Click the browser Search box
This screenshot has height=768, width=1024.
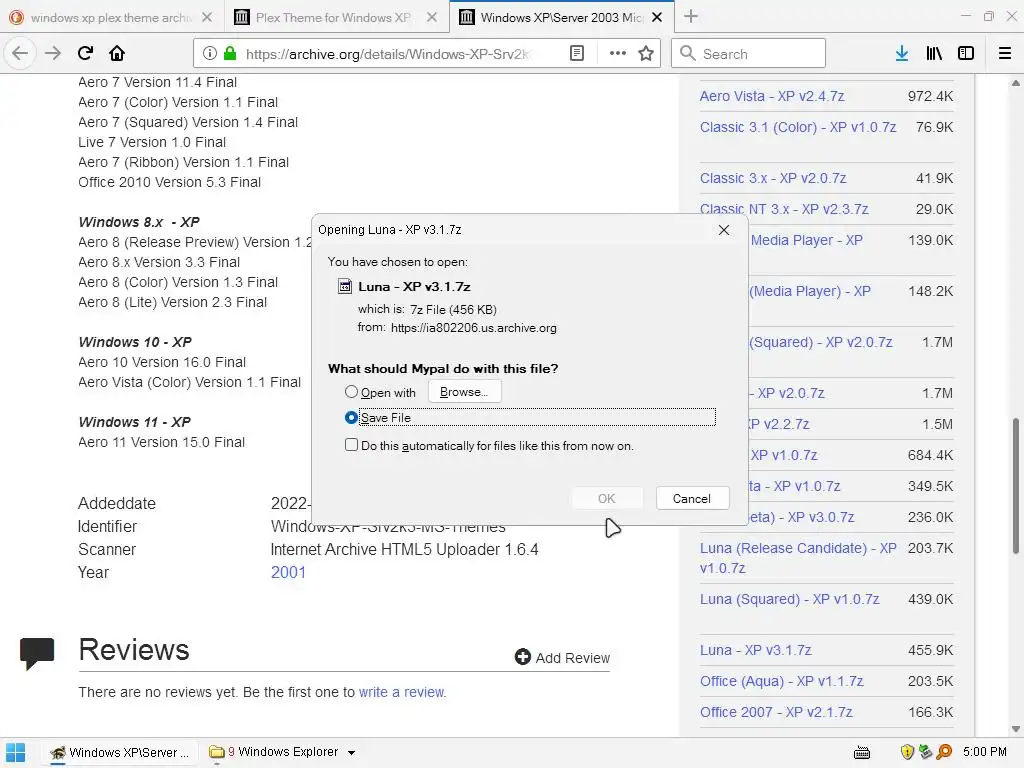coord(748,54)
